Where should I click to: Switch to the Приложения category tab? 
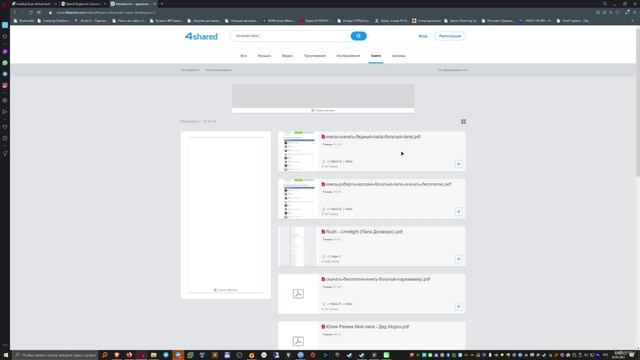pos(315,56)
